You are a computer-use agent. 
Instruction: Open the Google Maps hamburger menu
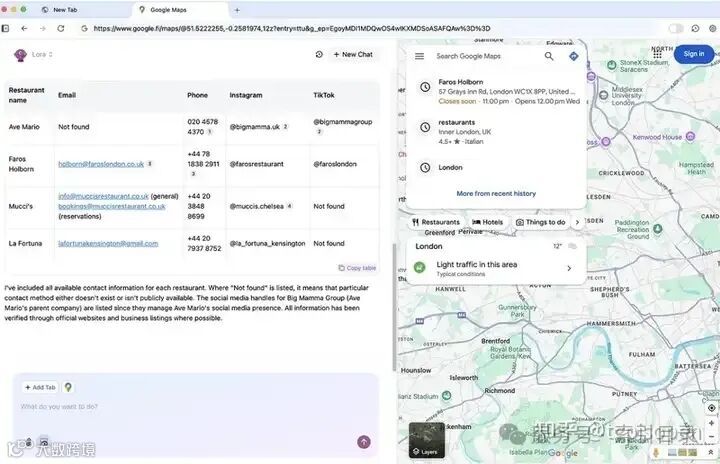coord(419,56)
